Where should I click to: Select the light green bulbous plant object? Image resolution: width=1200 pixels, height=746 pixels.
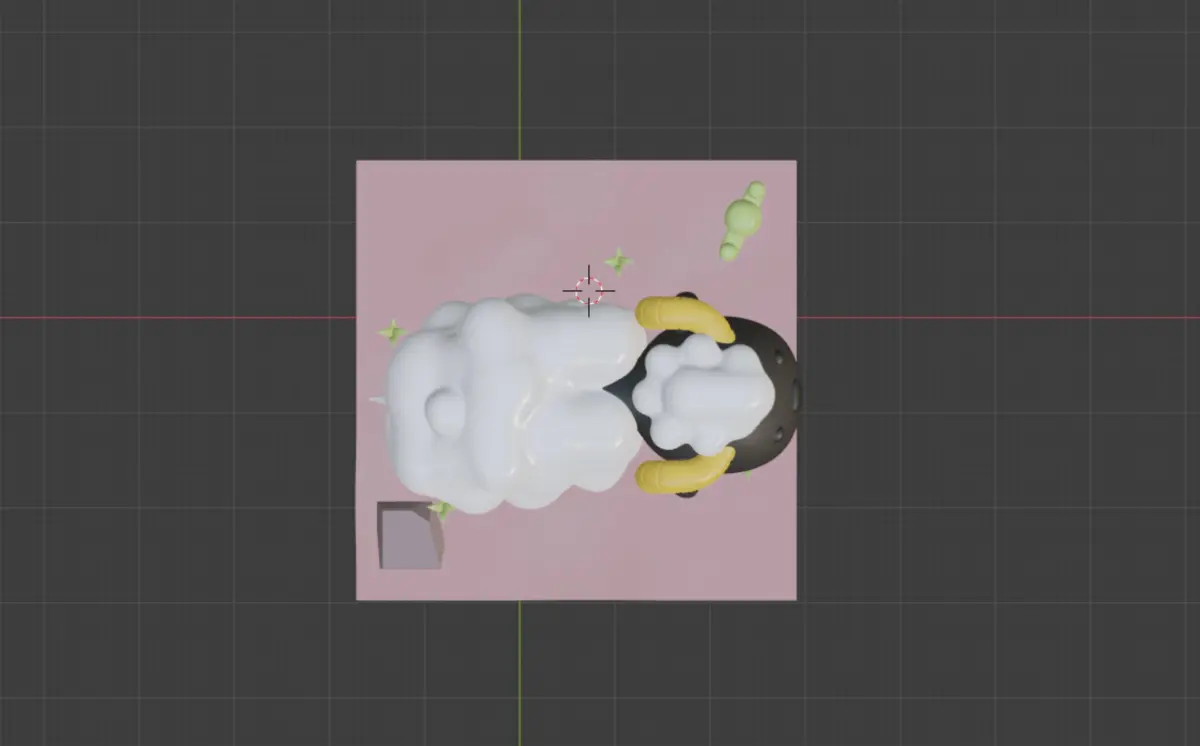[x=743, y=221]
